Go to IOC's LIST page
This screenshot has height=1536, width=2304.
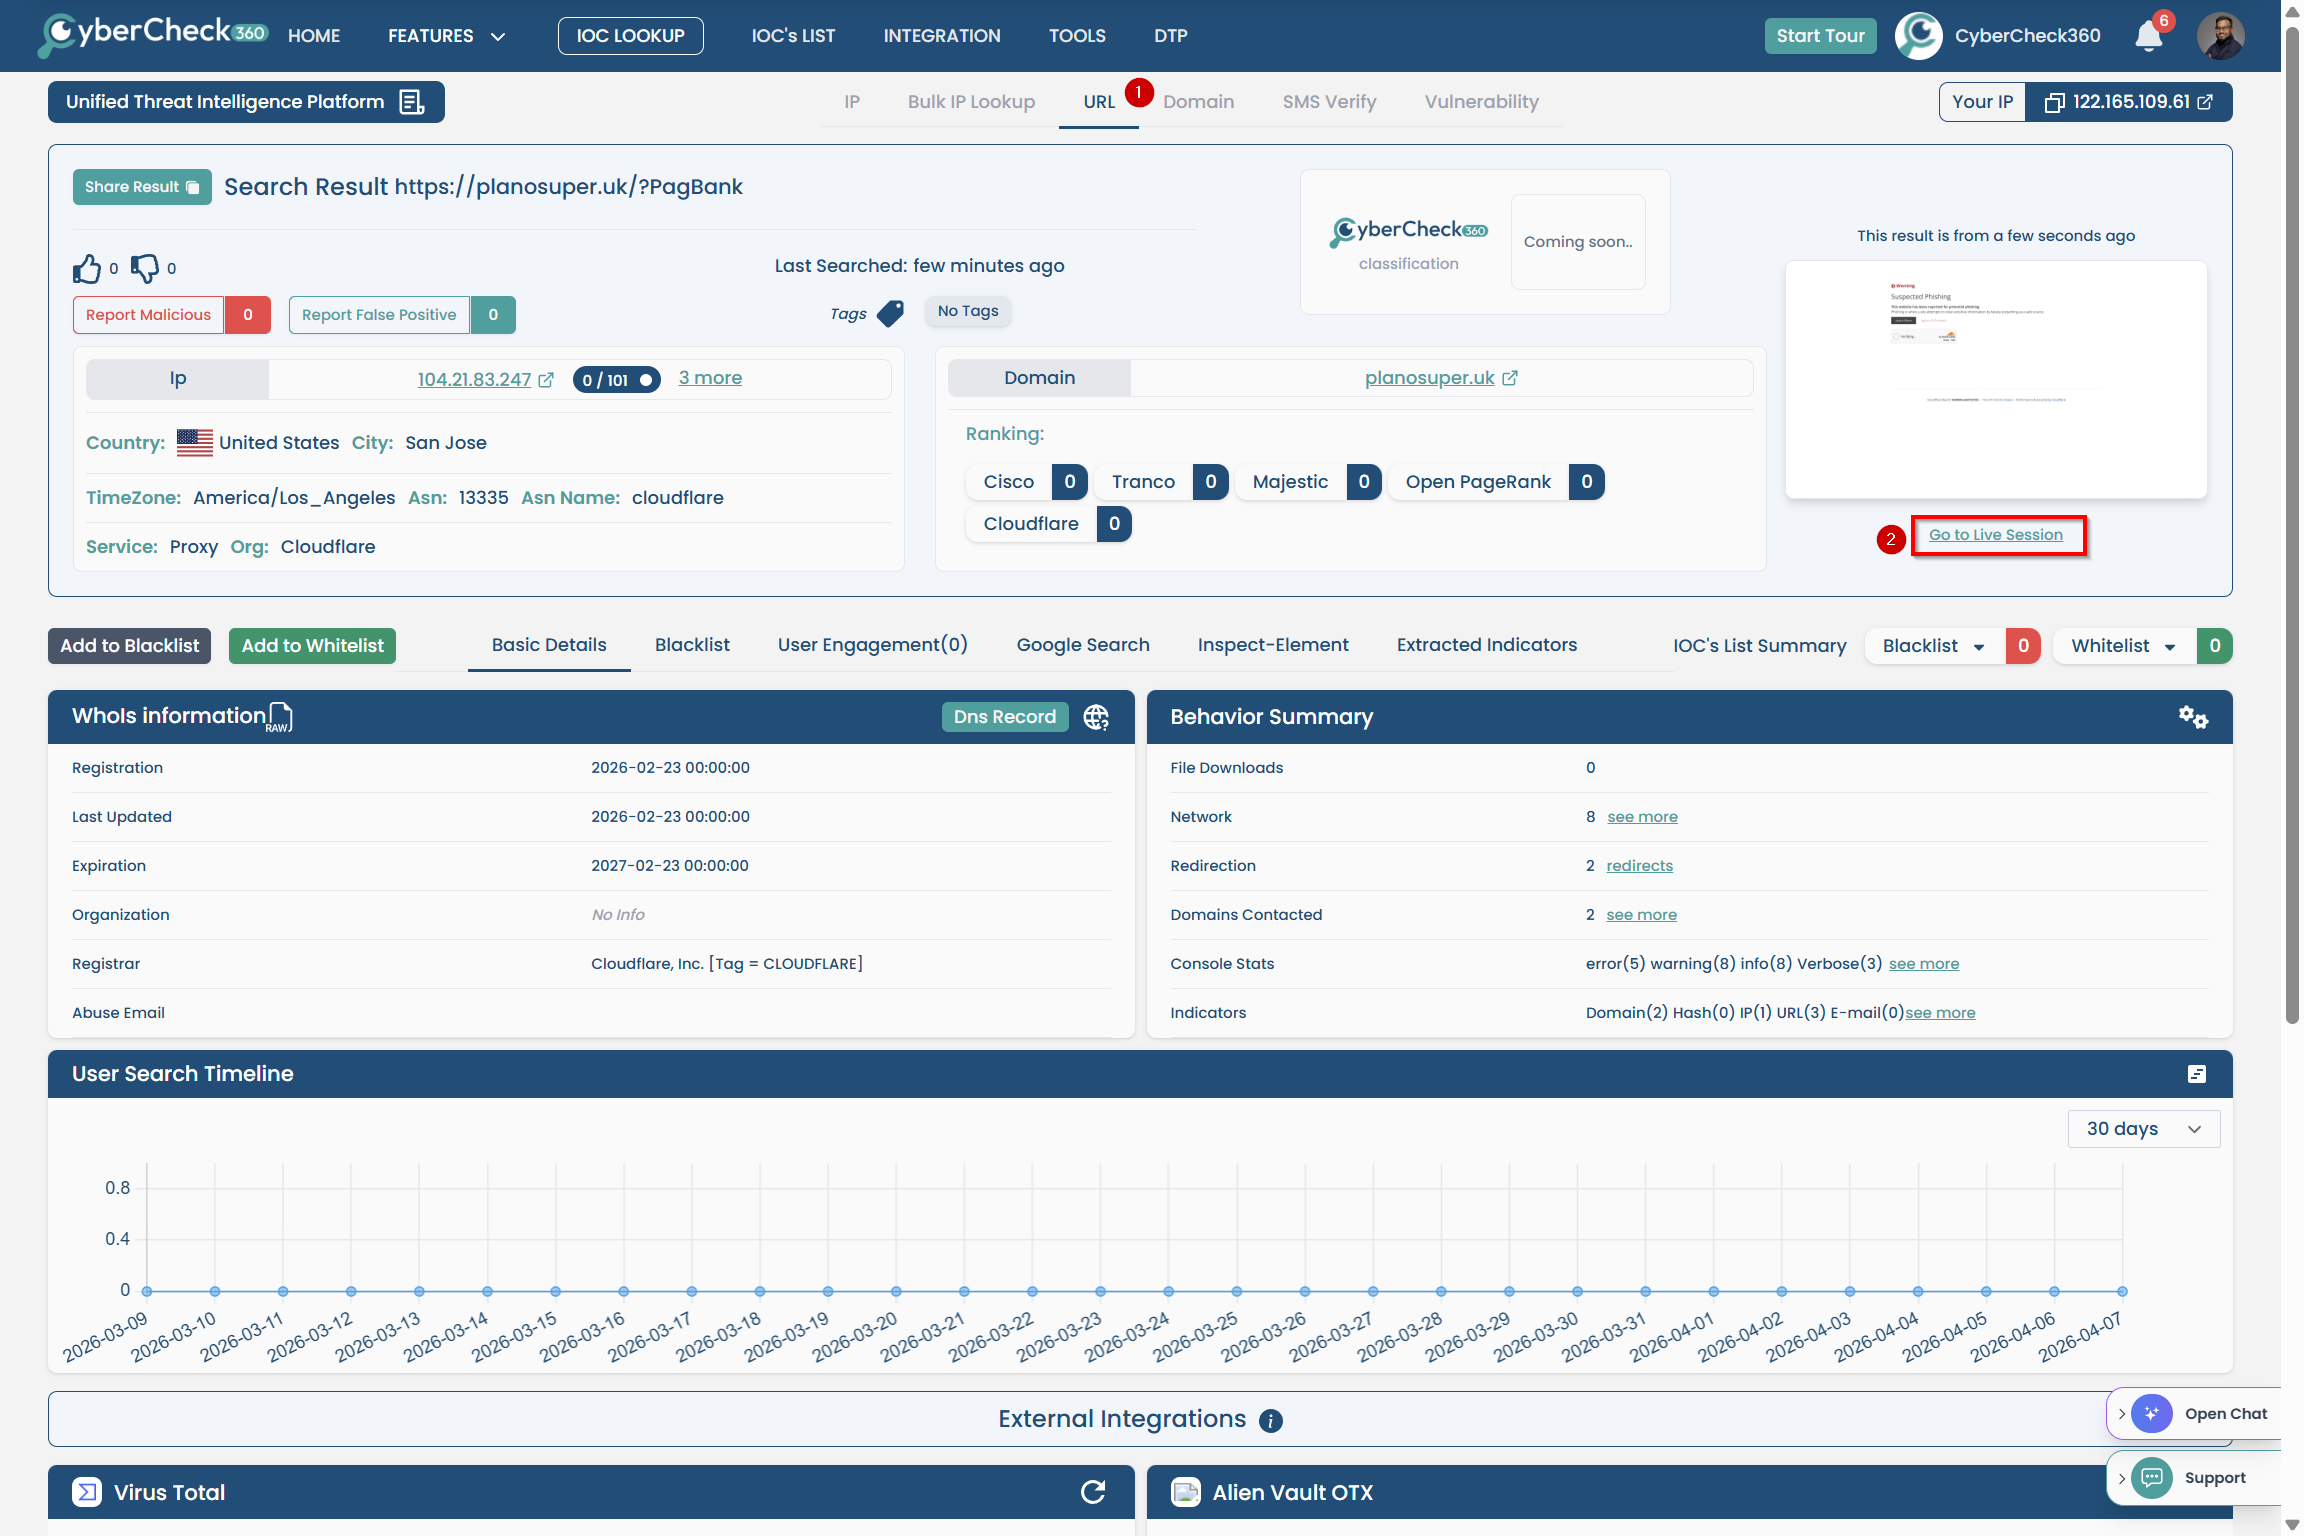[x=793, y=36]
